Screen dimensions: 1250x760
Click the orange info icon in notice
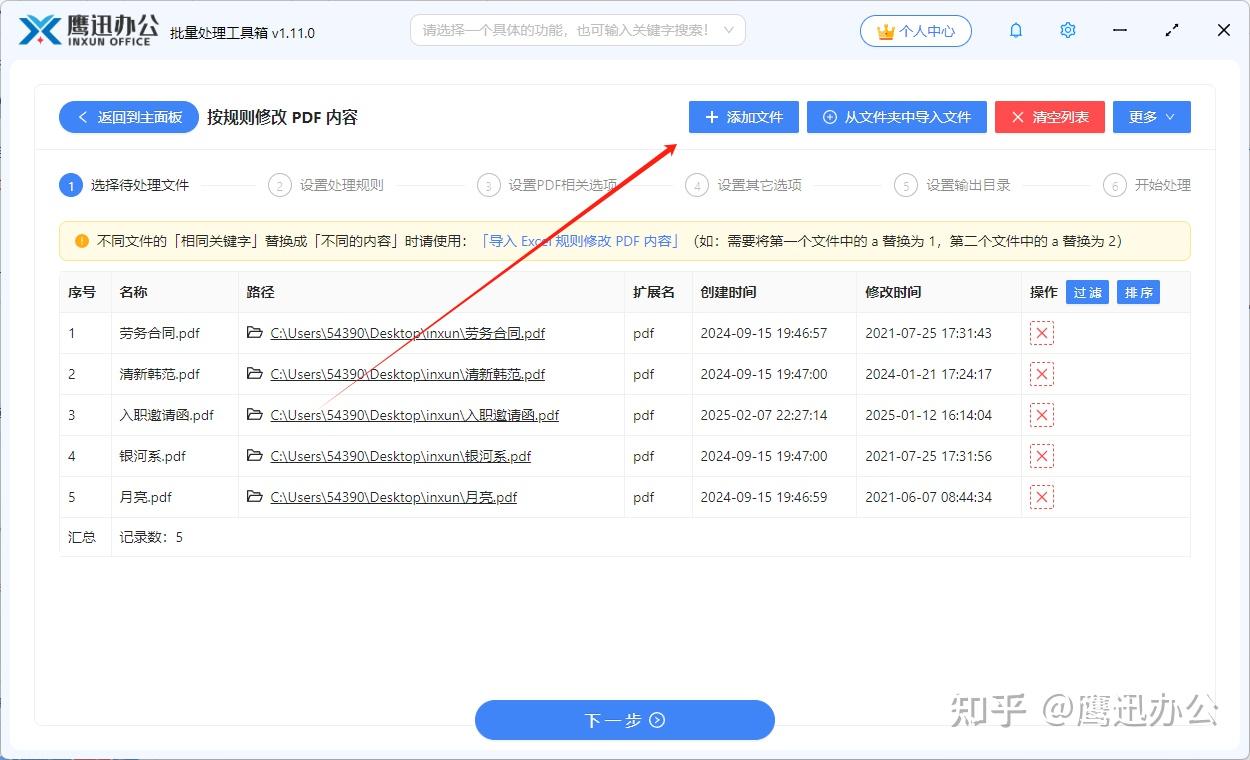coord(82,241)
